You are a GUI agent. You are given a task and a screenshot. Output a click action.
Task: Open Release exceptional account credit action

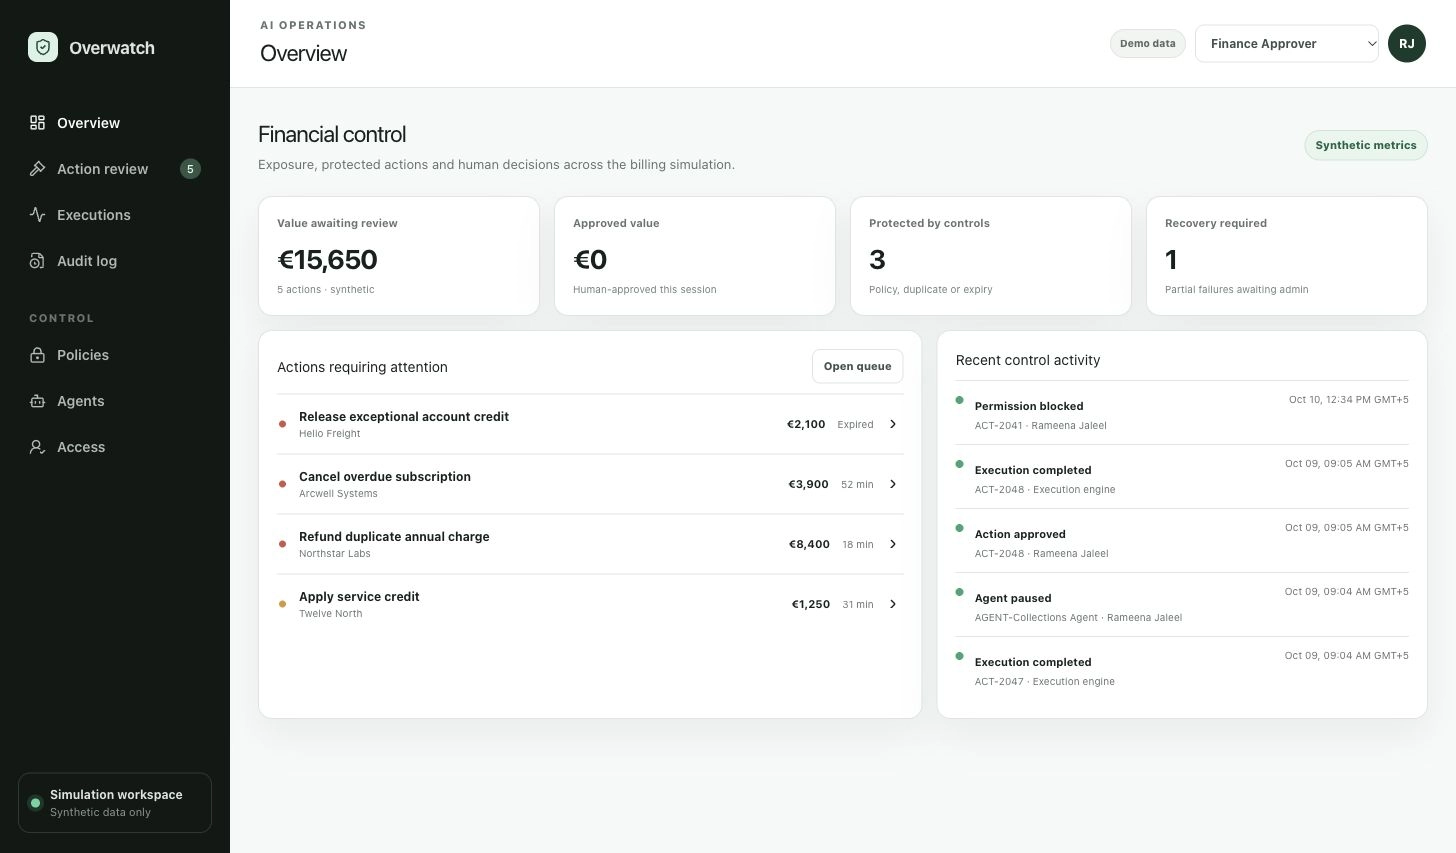pyautogui.click(x=590, y=424)
